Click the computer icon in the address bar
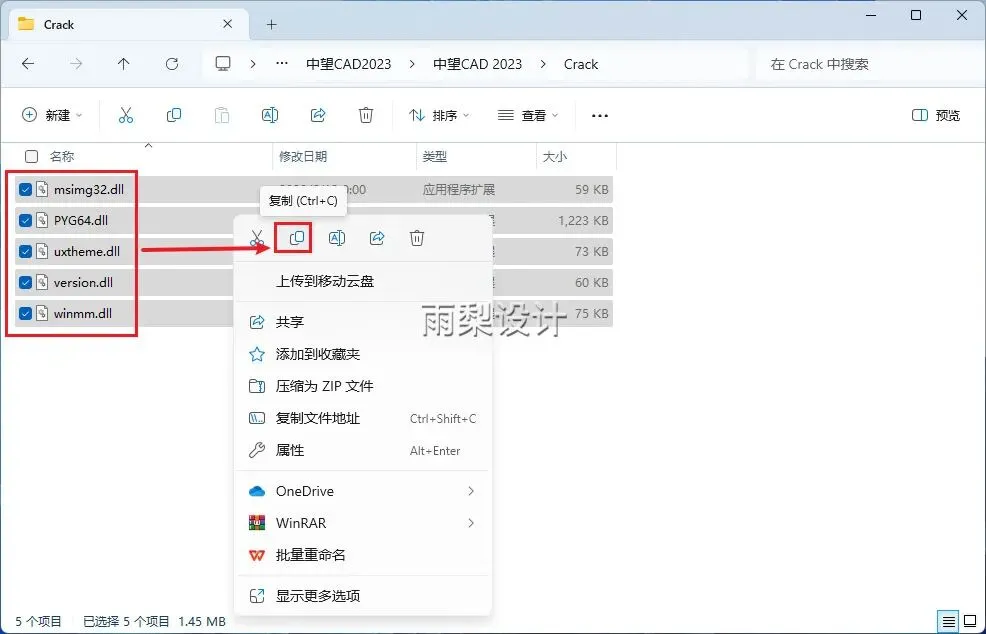The width and height of the screenshot is (986, 634). [x=223, y=64]
